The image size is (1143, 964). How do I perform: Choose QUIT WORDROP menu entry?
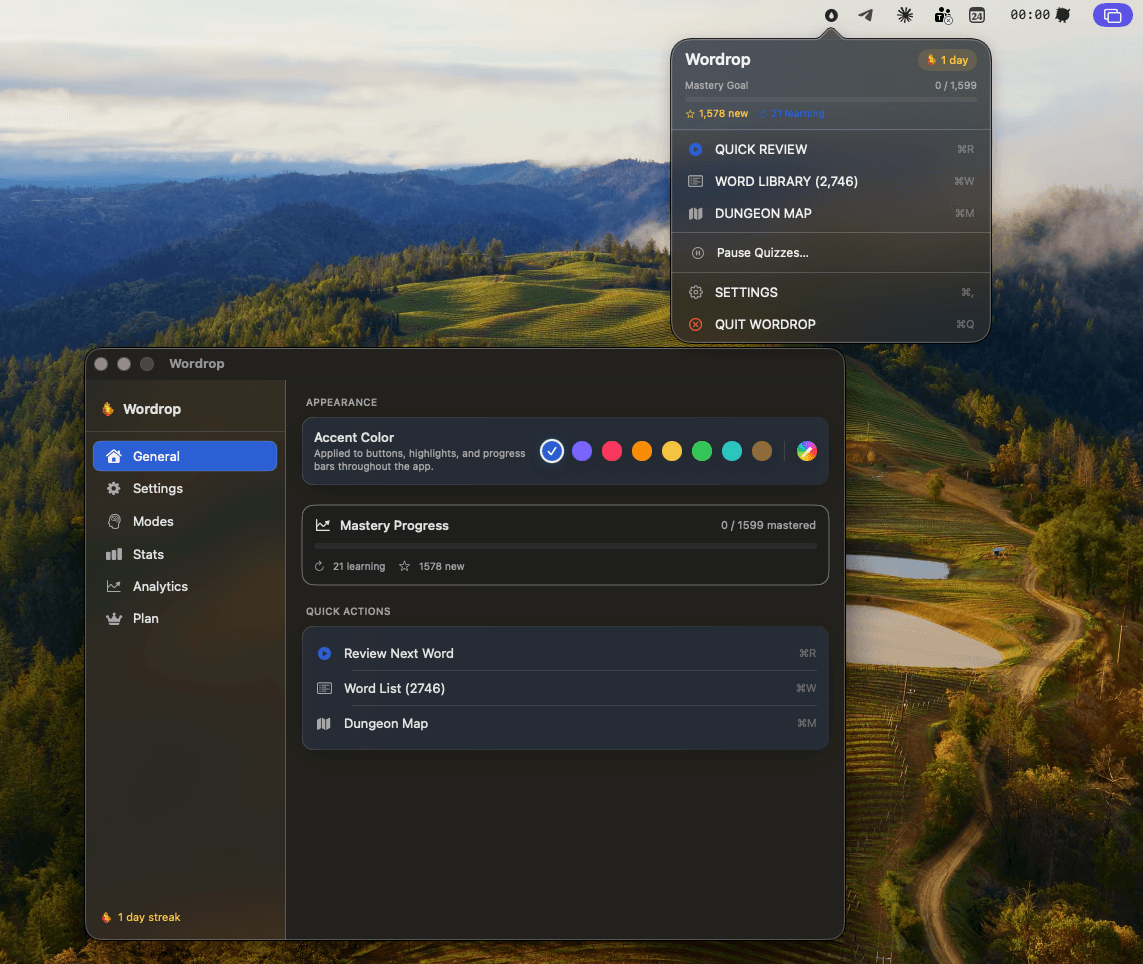831,324
